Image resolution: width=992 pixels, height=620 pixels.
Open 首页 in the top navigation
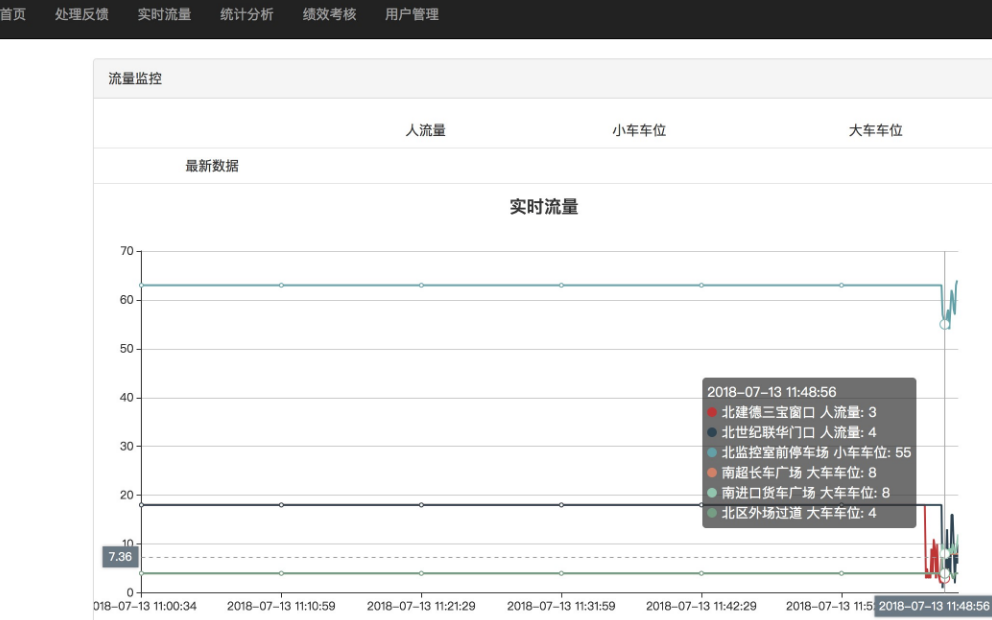click(x=12, y=14)
